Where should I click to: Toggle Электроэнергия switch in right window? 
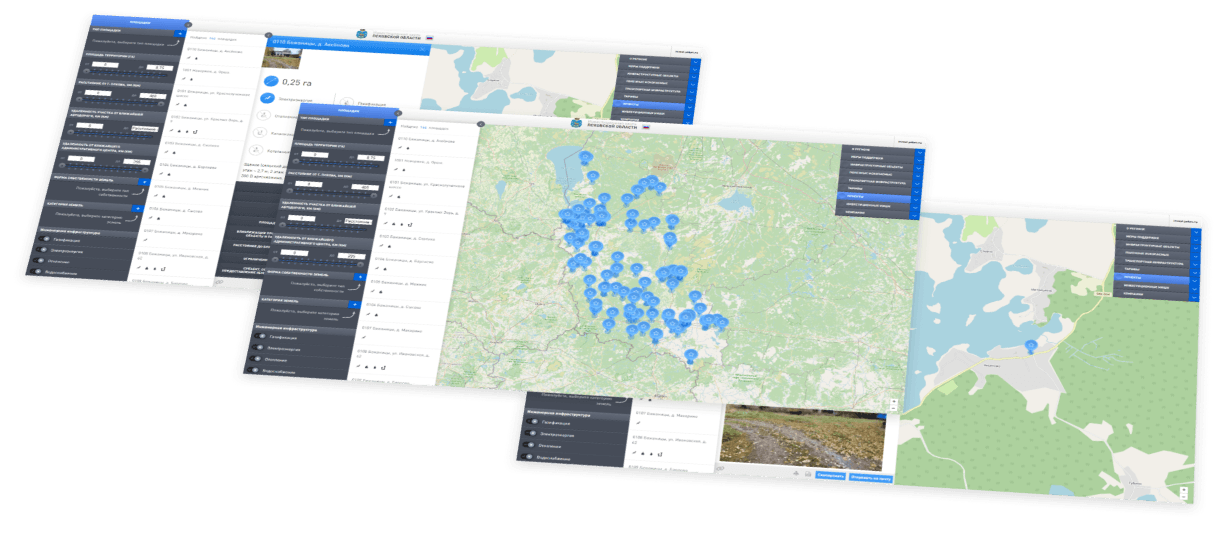point(531,433)
